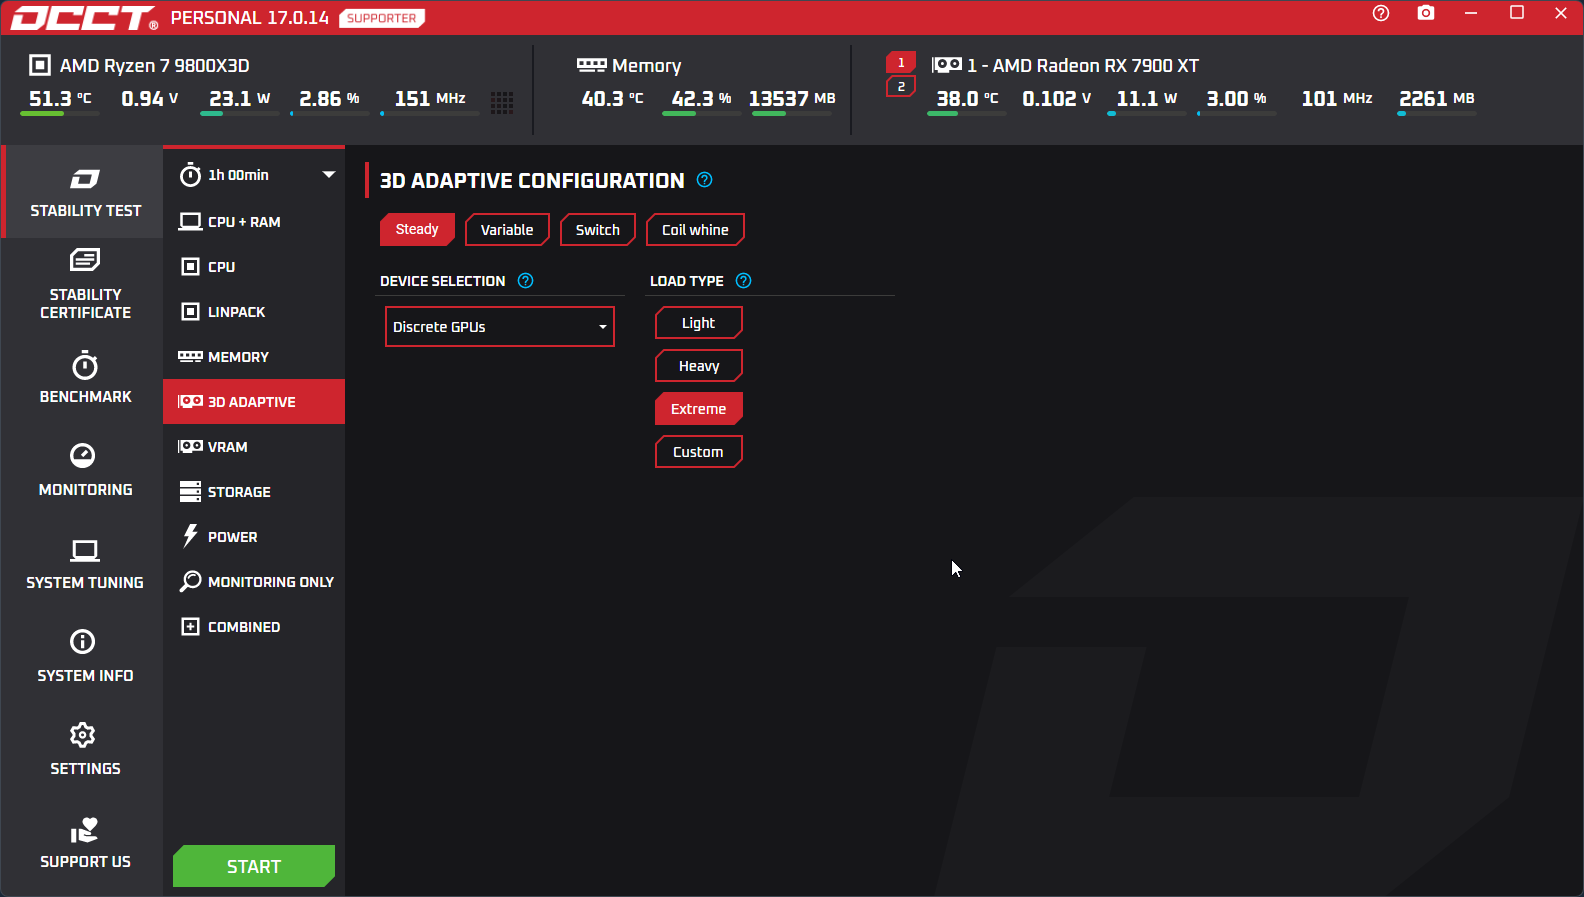Click the SUPPORTER badge
The width and height of the screenshot is (1584, 897).
click(x=382, y=18)
